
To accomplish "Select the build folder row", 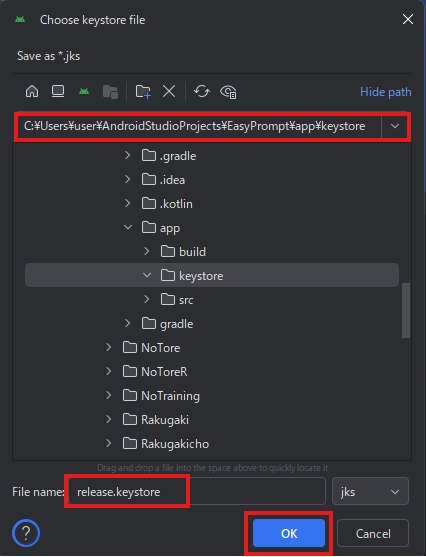I will (212, 252).
